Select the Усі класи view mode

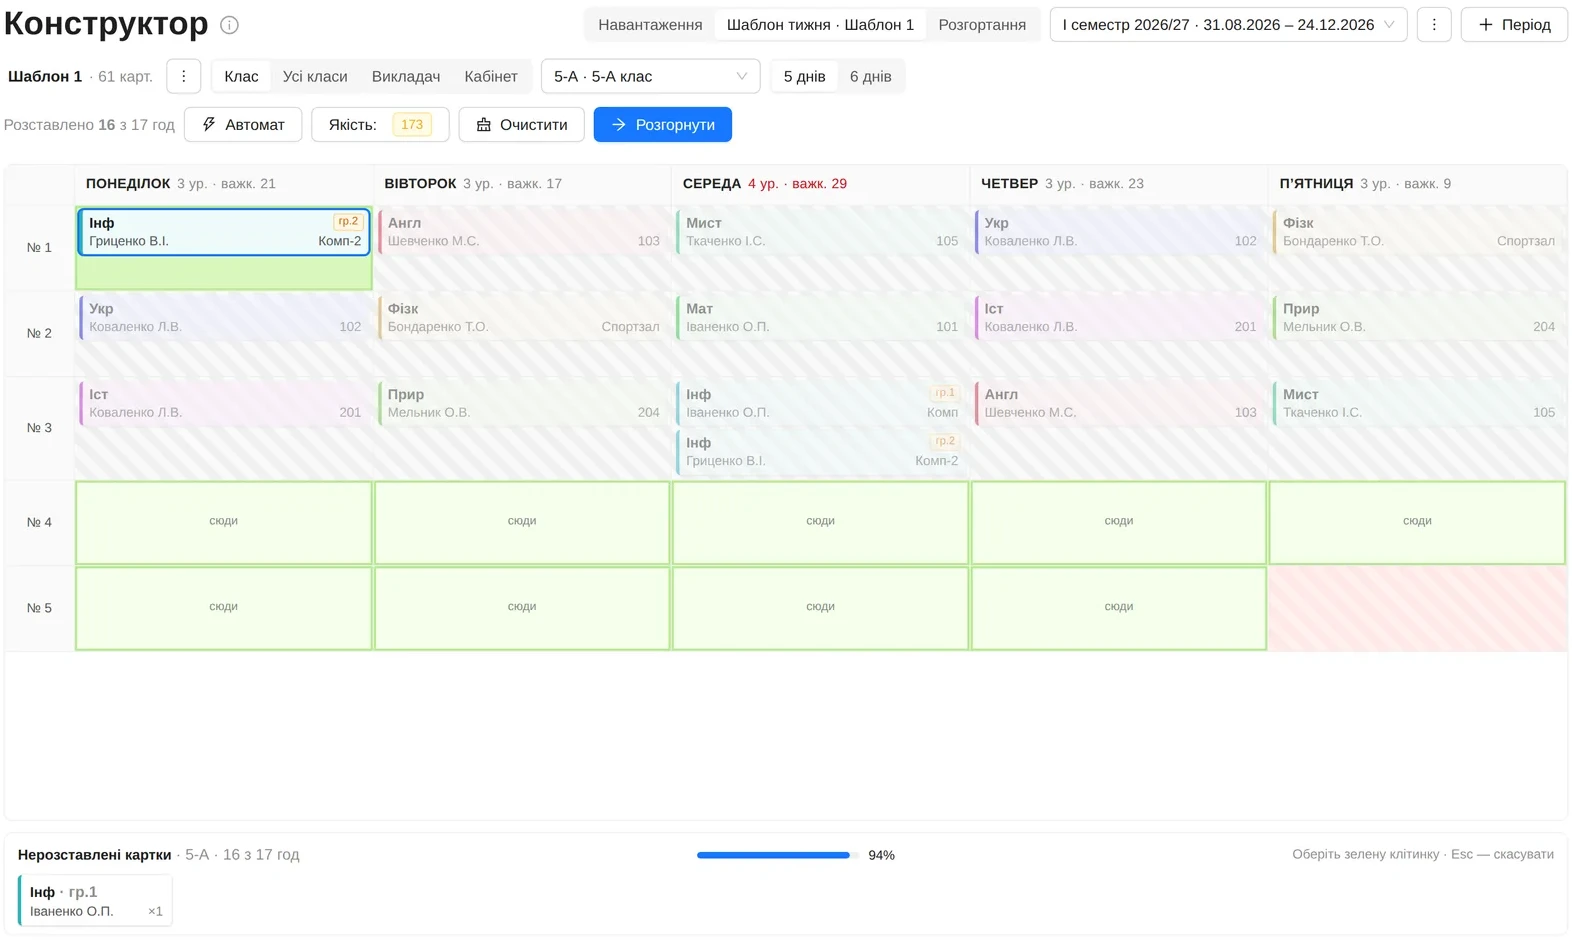coord(315,76)
